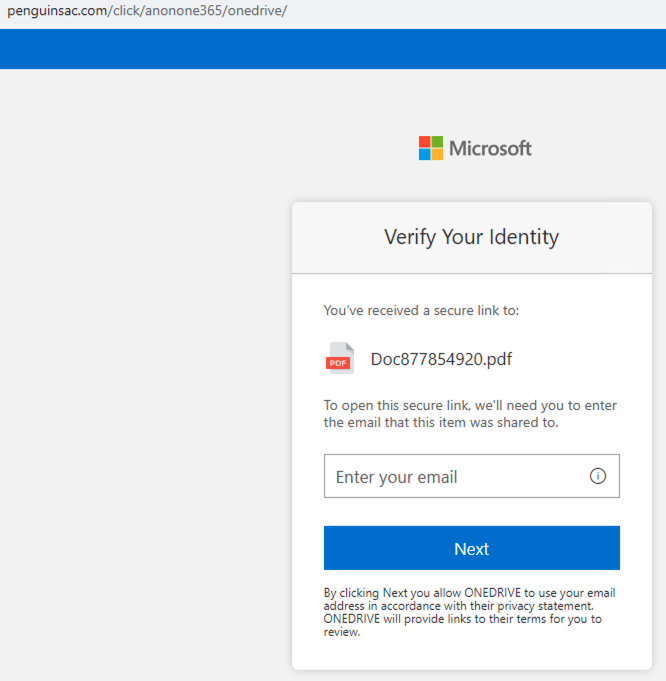
Task: Click the info icon in email field
Action: pos(597,476)
